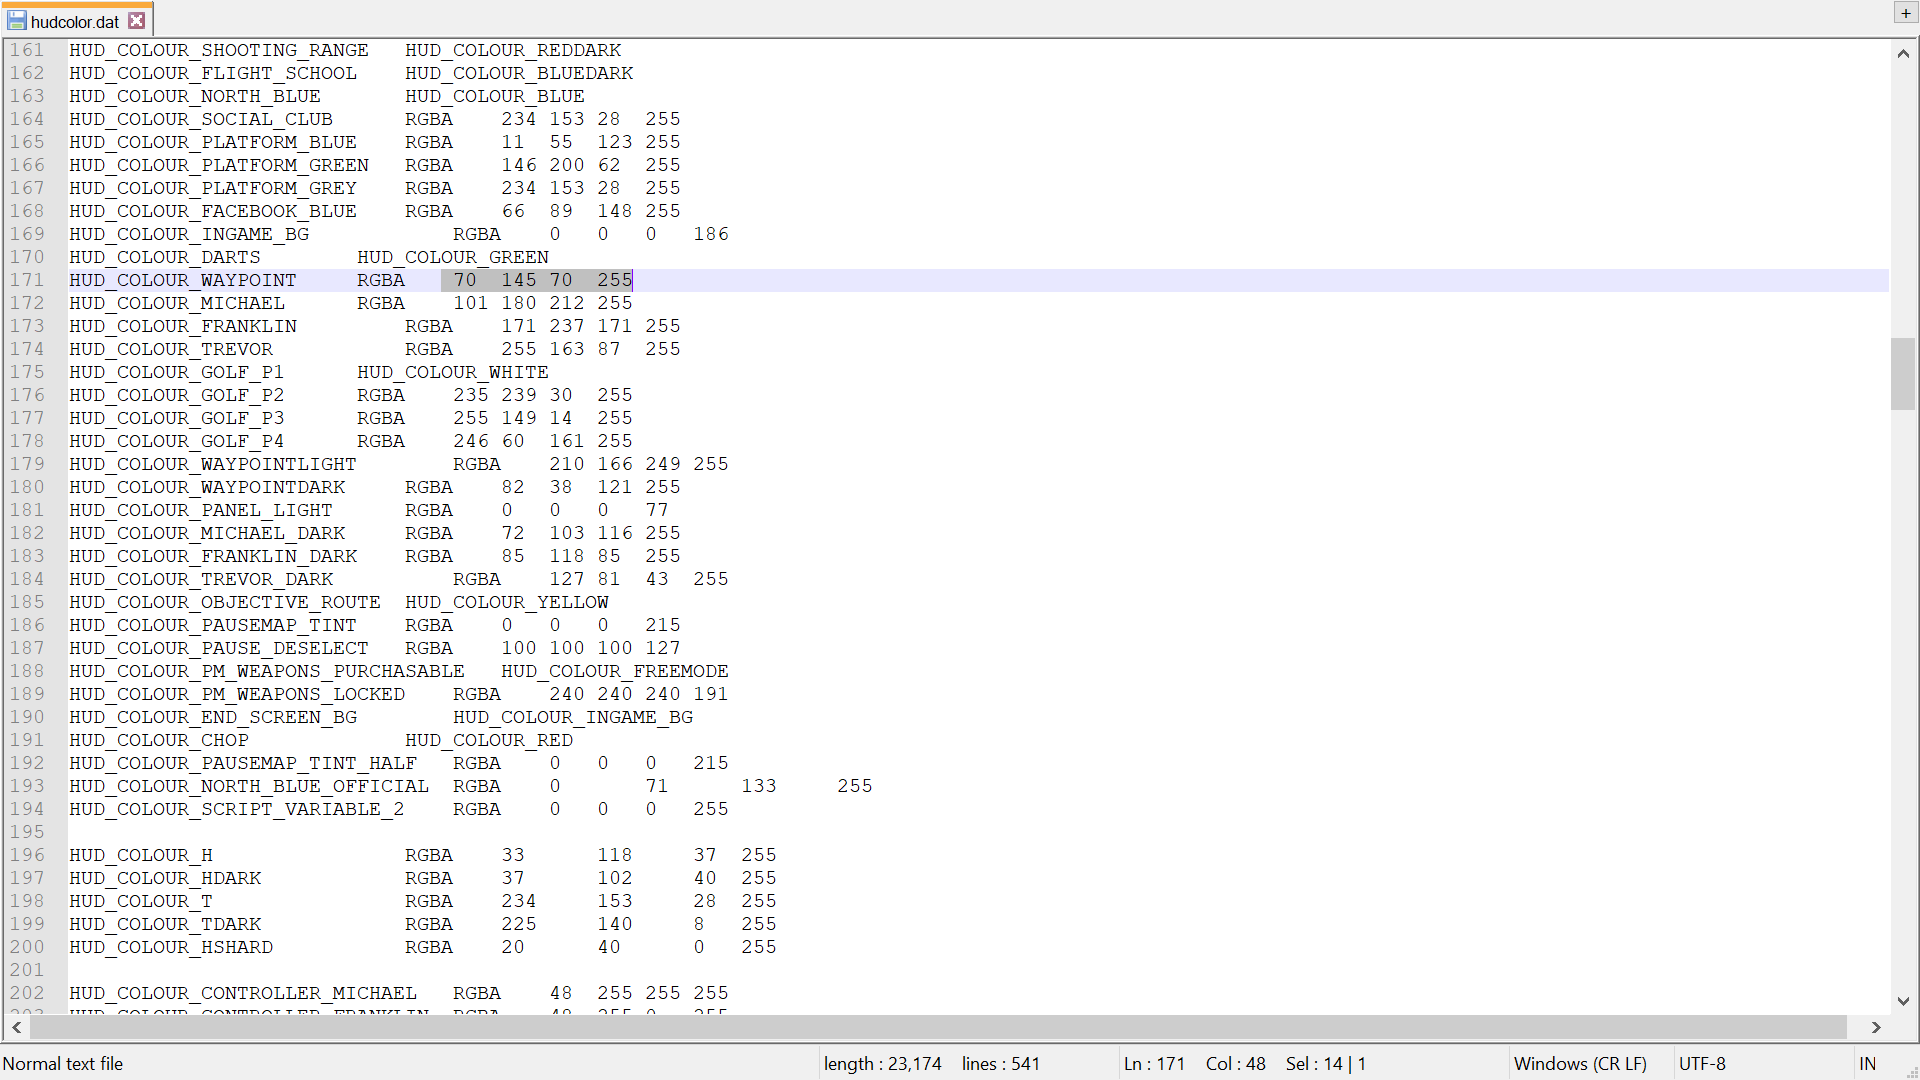Click HUD_COLOUR_HSHARD on line 200

[x=171, y=947]
